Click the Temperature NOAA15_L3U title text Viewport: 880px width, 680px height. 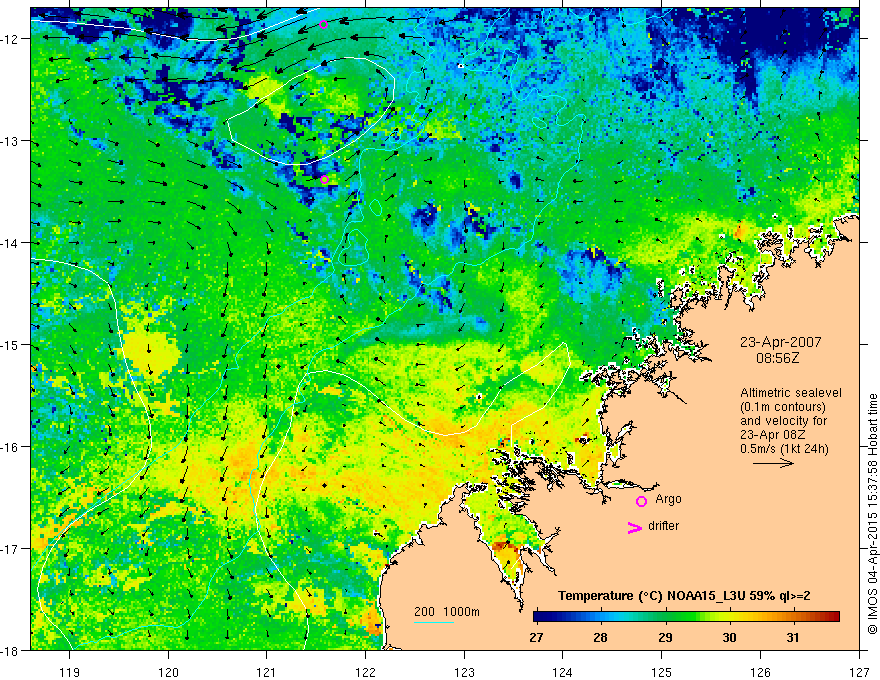[684, 596]
